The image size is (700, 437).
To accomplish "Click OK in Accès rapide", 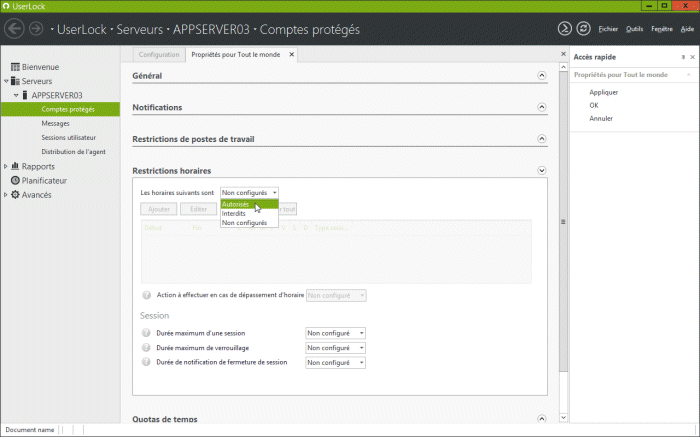I will click(594, 105).
